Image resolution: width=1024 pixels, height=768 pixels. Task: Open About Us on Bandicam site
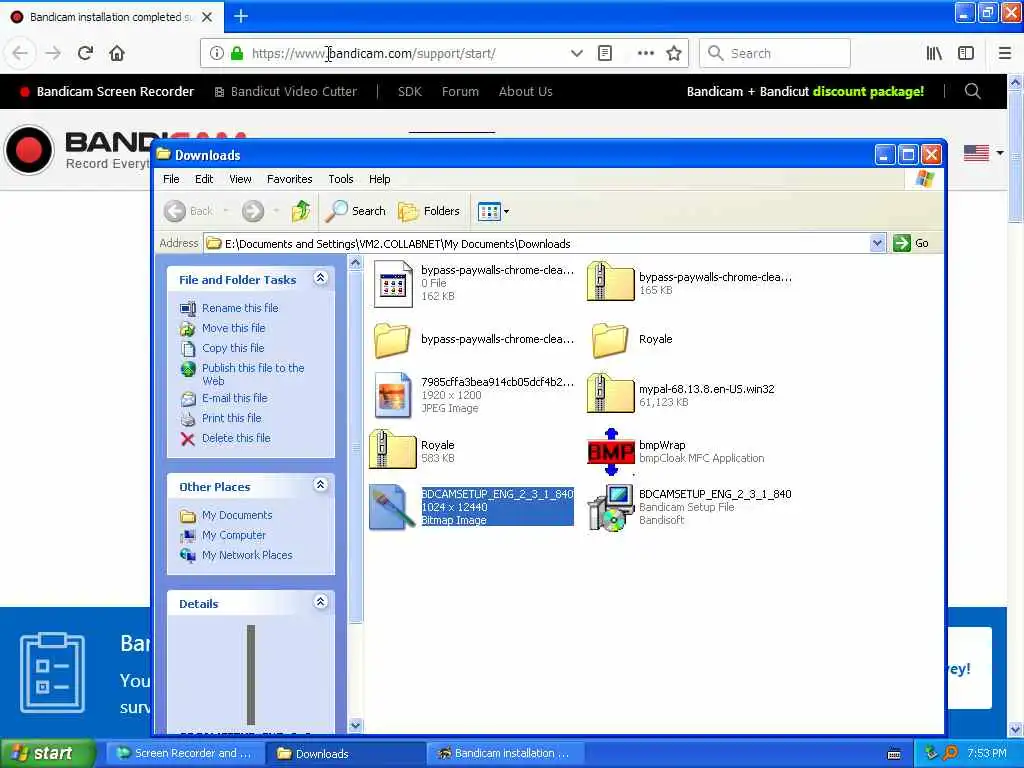526,91
